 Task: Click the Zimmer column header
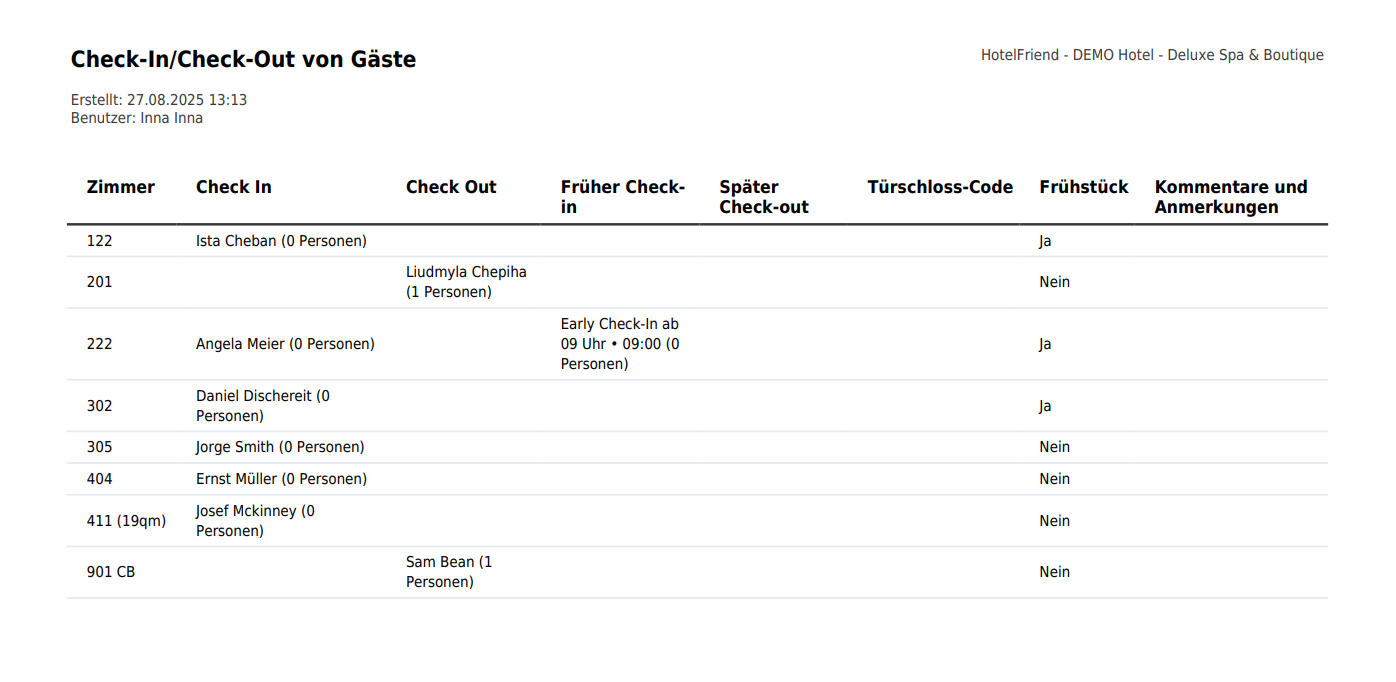[x=121, y=187]
